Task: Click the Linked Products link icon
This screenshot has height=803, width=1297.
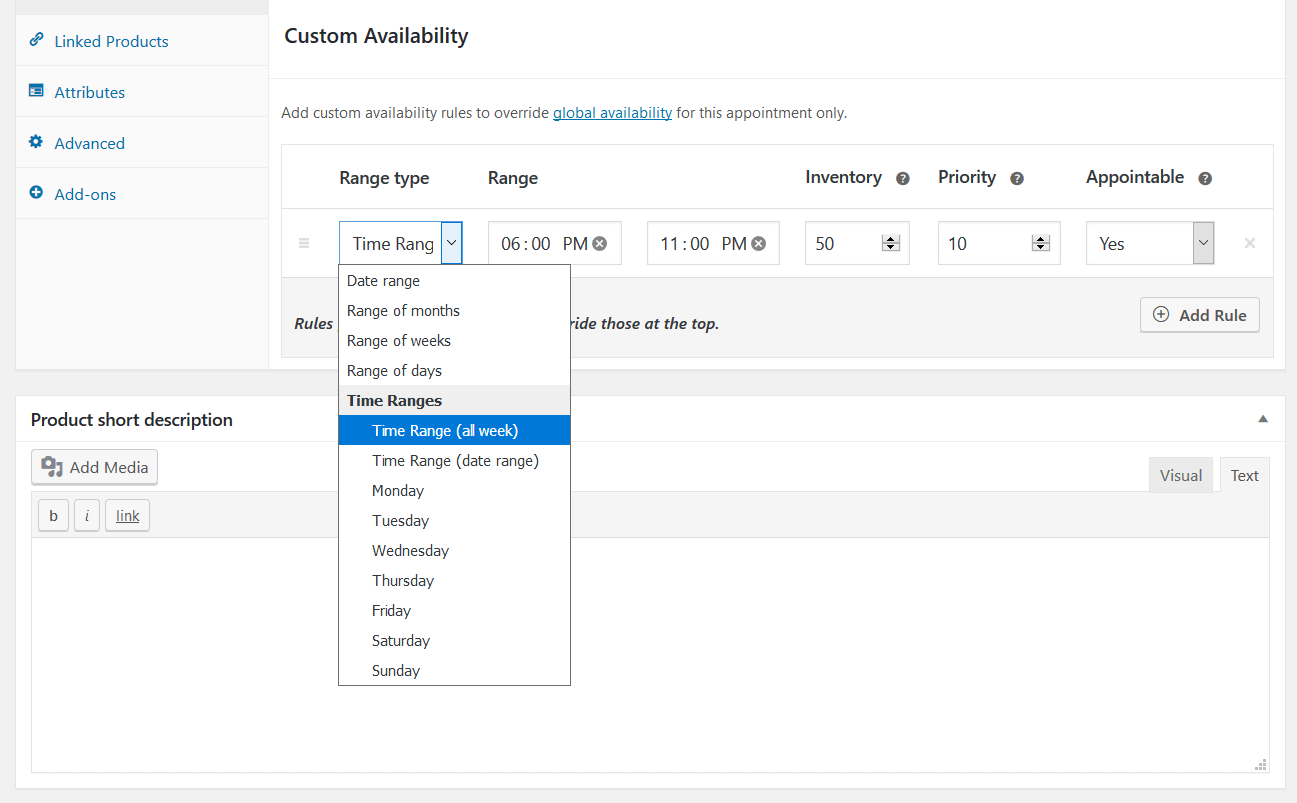Action: (x=36, y=40)
